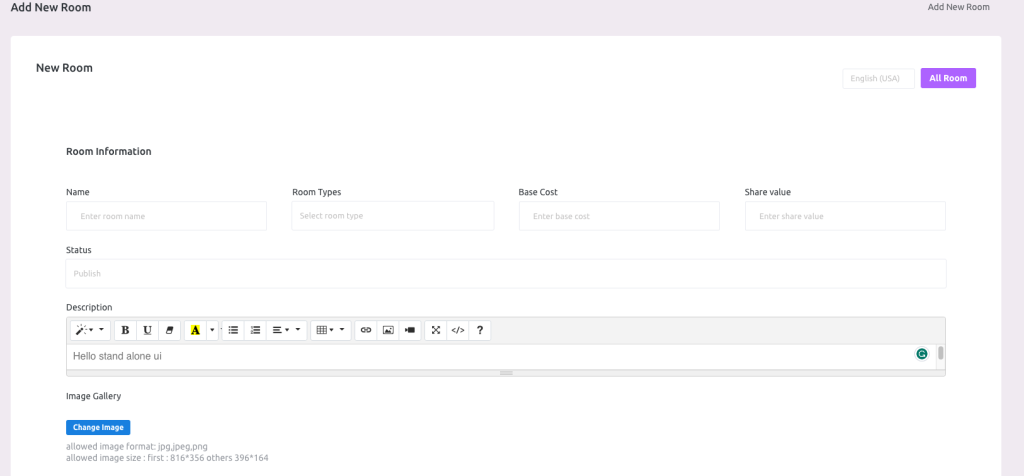Image resolution: width=1024 pixels, height=476 pixels.
Task: Apply the yellow highlight text color
Action: pyautogui.click(x=195, y=330)
